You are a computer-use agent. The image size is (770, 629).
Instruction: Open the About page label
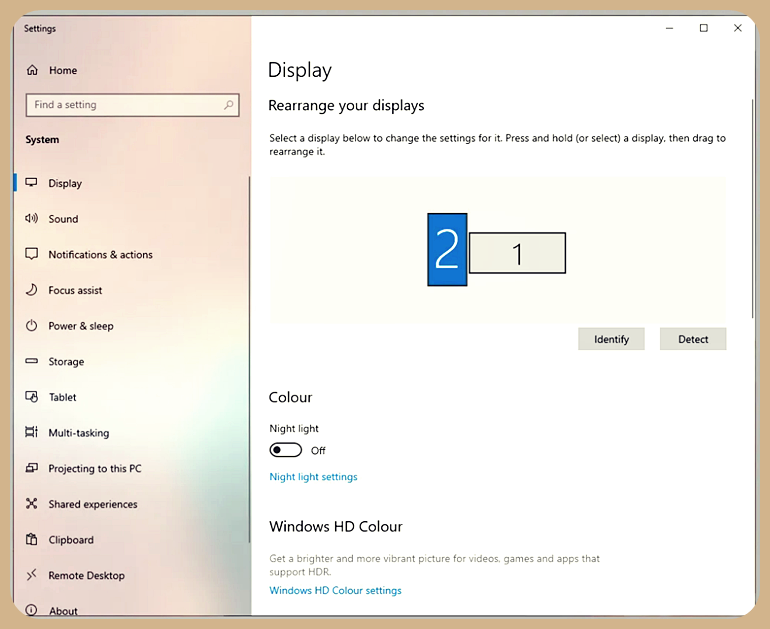point(63,611)
